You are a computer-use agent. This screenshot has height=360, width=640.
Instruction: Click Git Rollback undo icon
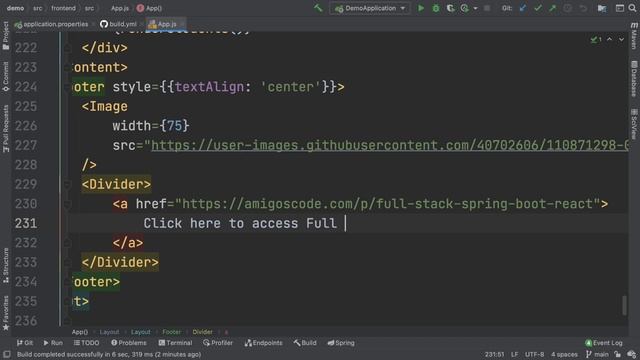582,8
